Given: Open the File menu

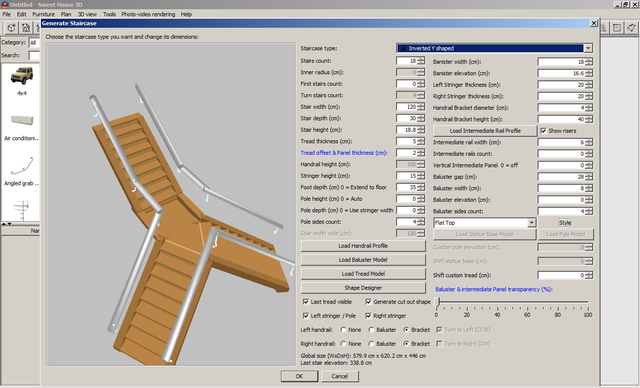Looking at the screenshot, I should point(7,14).
